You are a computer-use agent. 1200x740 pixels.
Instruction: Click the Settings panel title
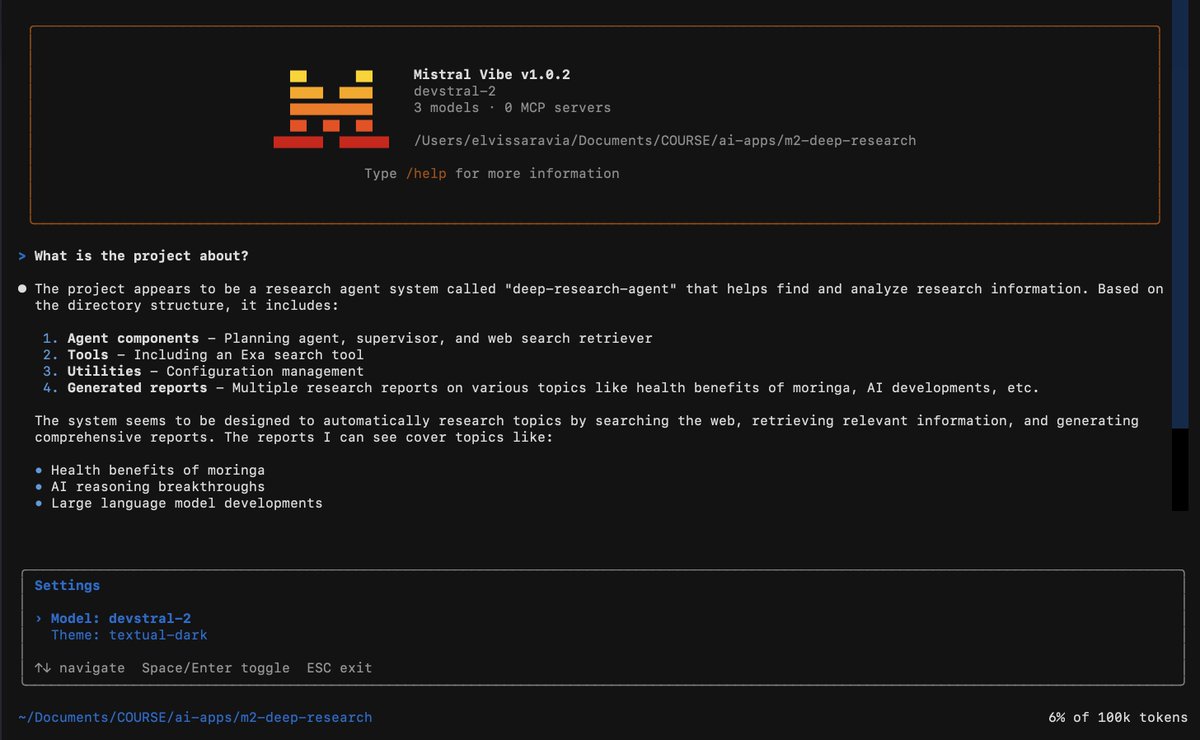click(x=67, y=586)
